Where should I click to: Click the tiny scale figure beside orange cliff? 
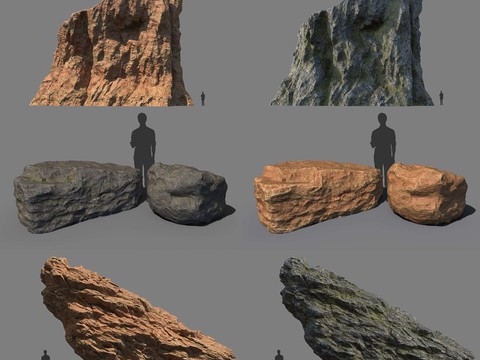click(203, 99)
